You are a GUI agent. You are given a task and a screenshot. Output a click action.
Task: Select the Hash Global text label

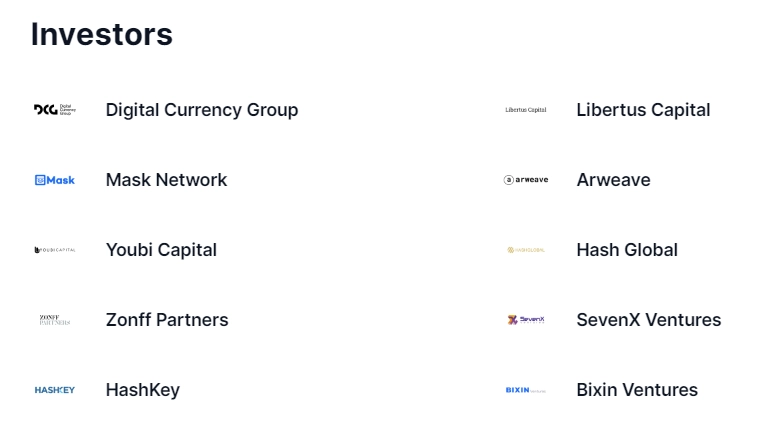click(x=627, y=250)
